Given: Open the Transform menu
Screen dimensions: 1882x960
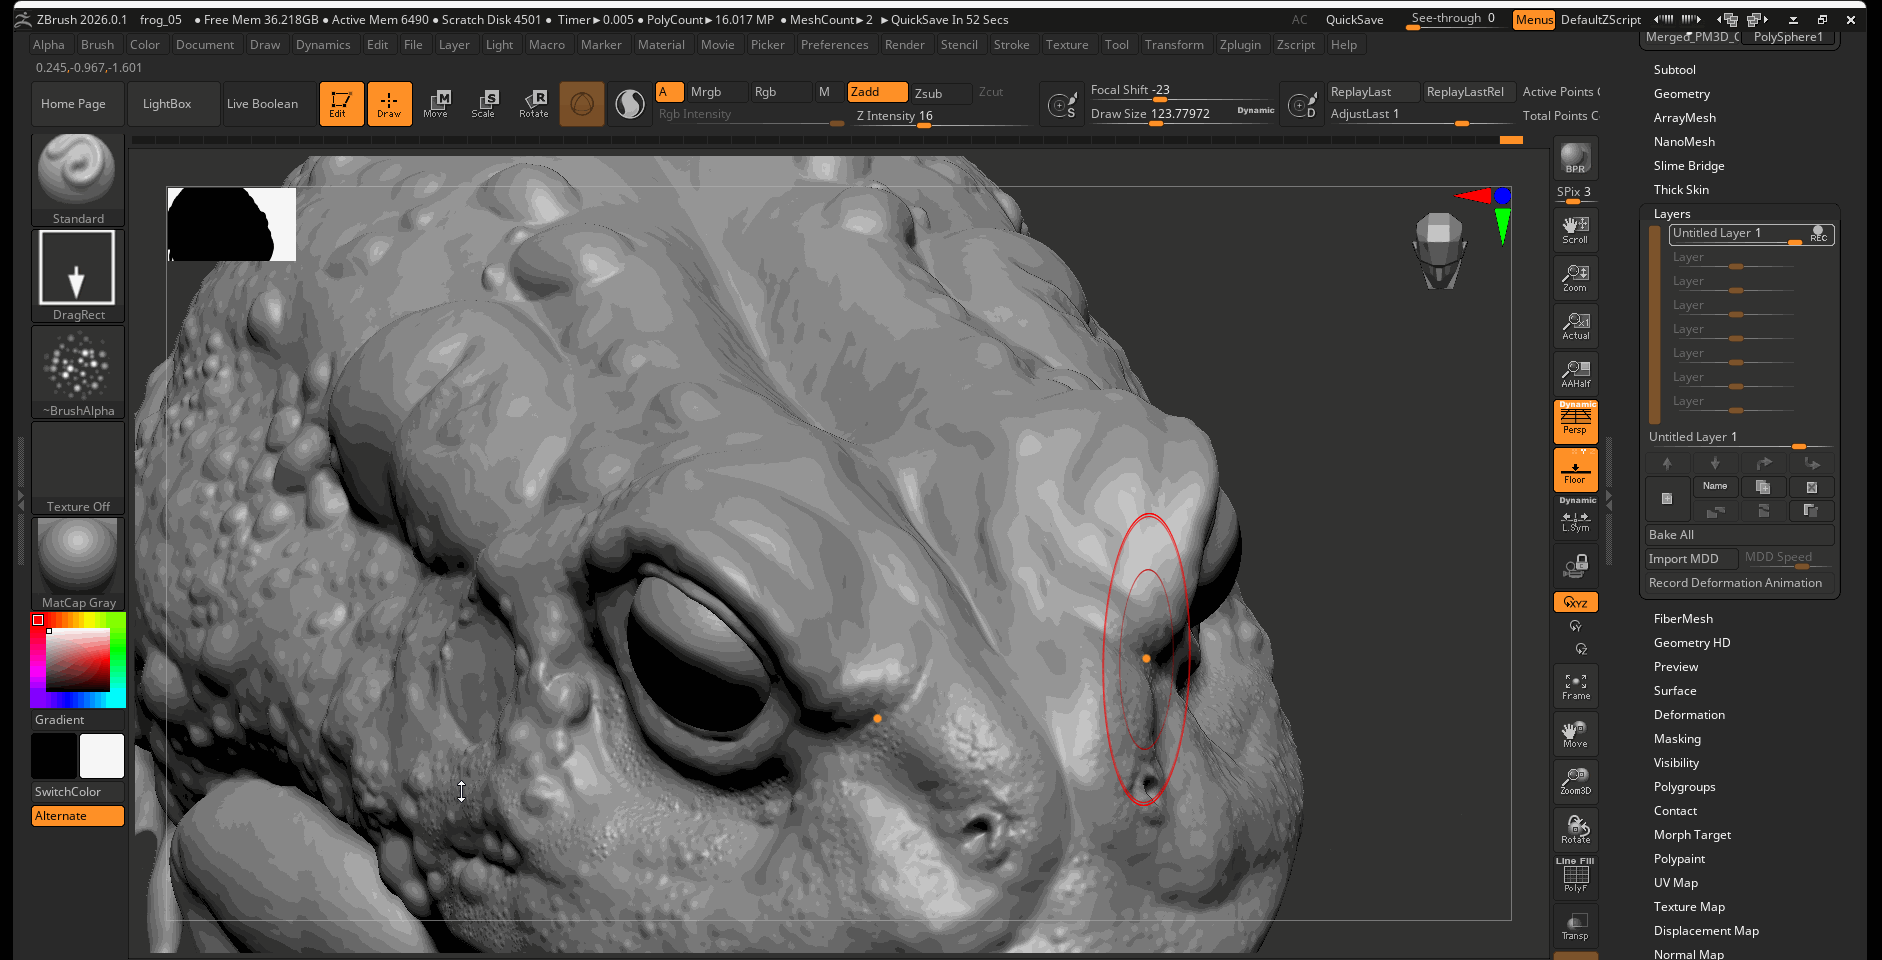Looking at the screenshot, I should pos(1173,45).
